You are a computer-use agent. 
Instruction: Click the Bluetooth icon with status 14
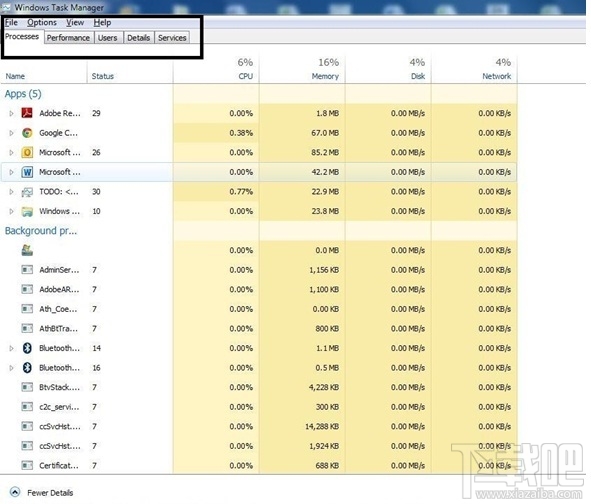[x=27, y=348]
